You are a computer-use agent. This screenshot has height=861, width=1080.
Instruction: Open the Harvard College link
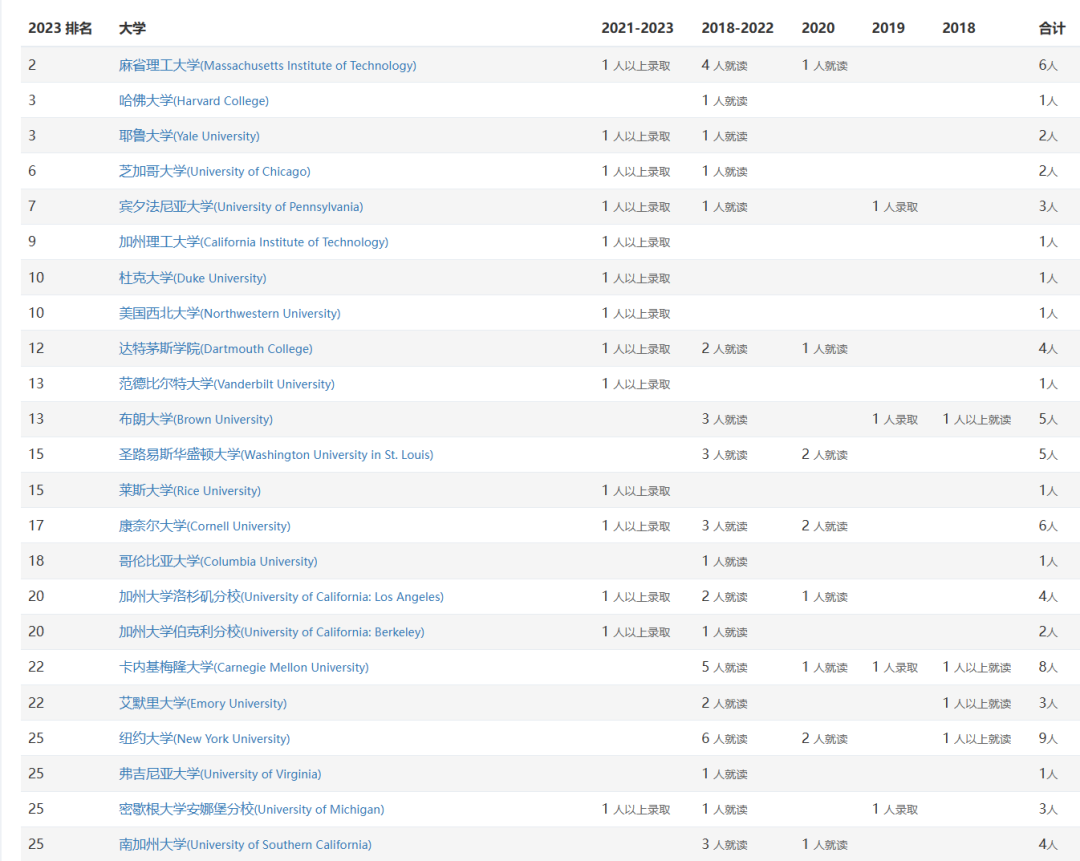[x=194, y=101]
